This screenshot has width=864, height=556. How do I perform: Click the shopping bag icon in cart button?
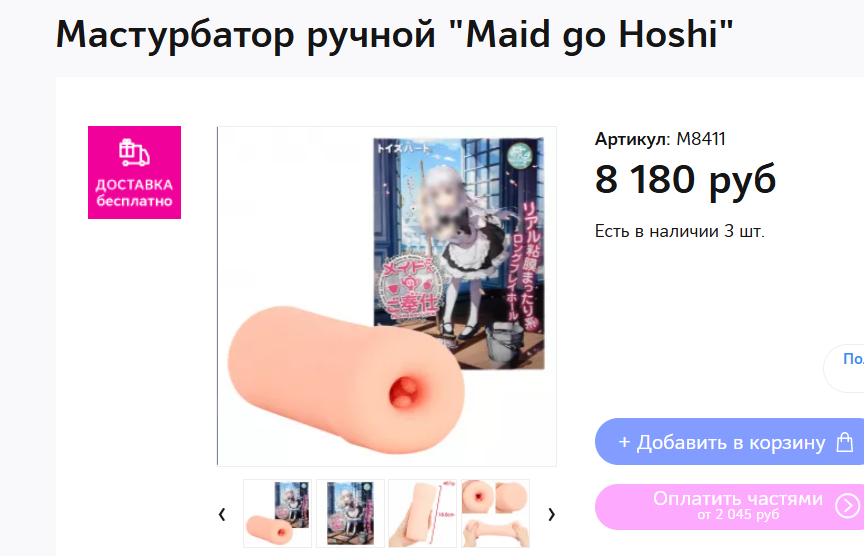[845, 442]
